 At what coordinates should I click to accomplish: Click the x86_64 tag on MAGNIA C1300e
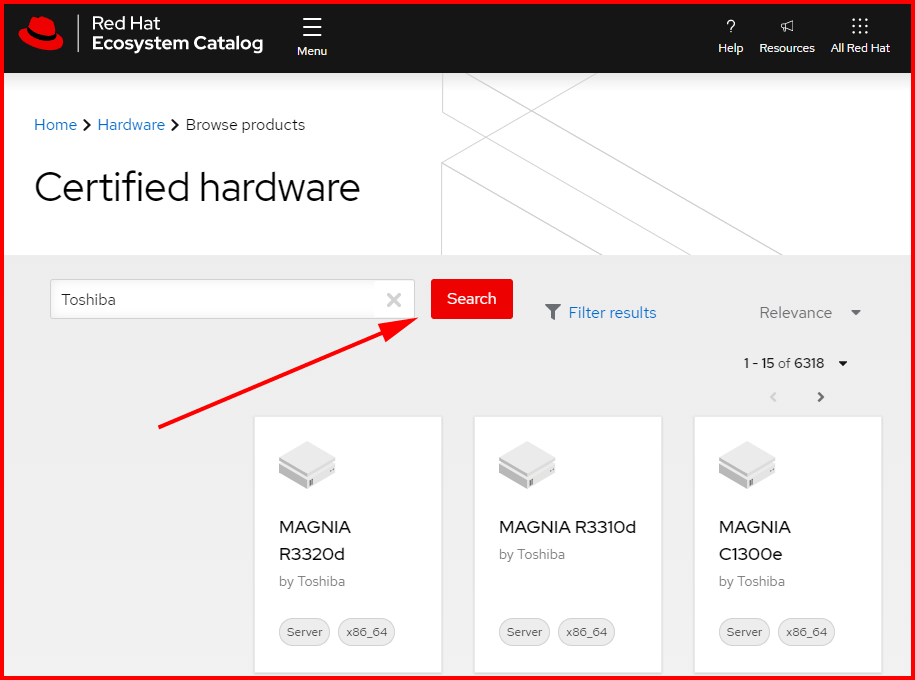tap(806, 632)
